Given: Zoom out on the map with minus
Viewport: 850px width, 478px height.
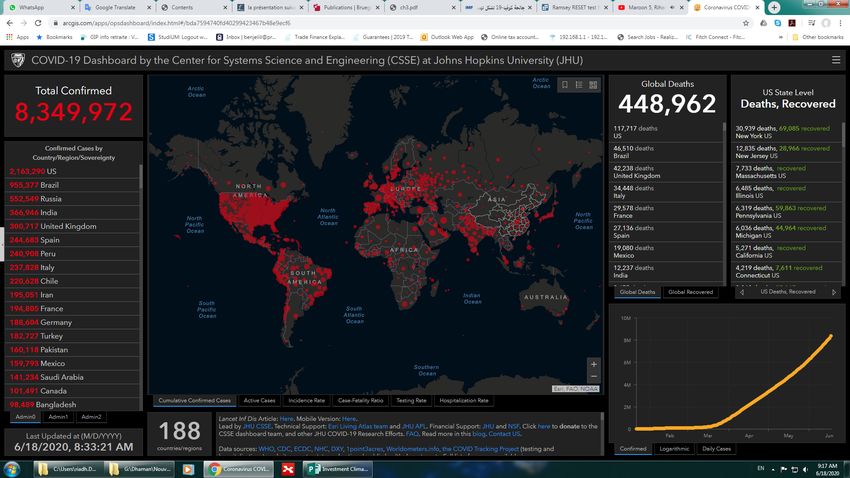Looking at the screenshot, I should (594, 376).
